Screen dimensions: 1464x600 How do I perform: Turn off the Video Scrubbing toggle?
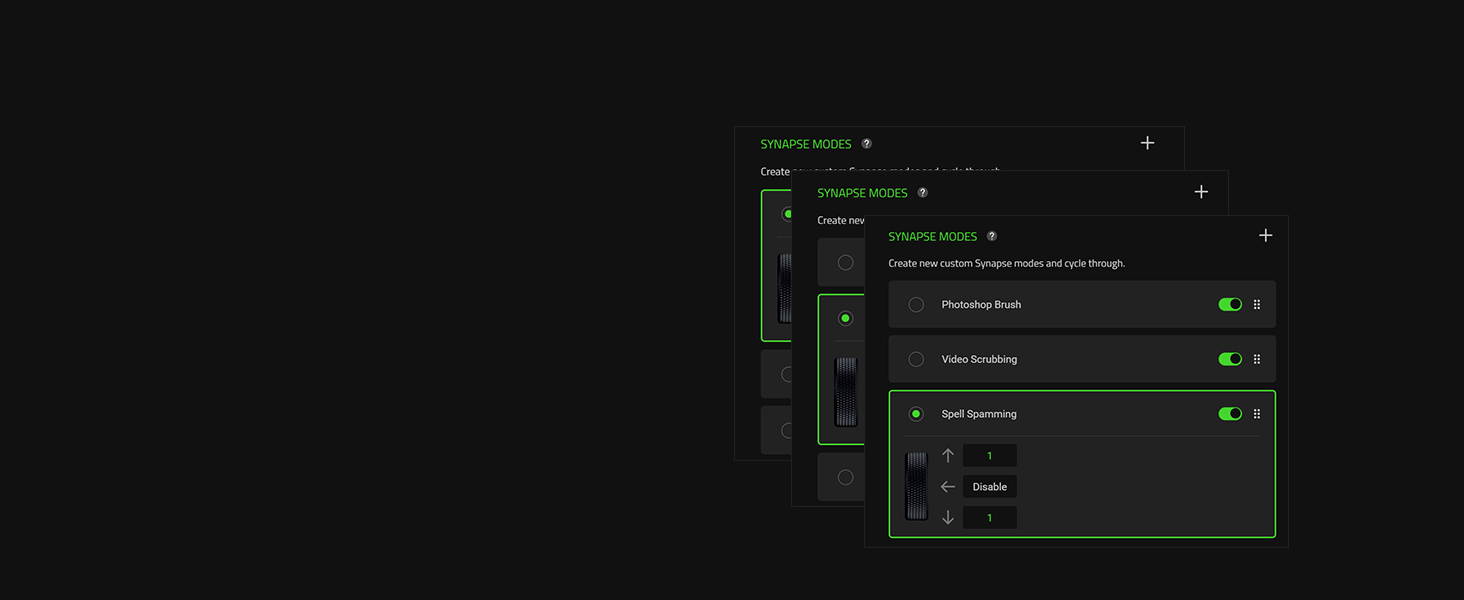1230,359
